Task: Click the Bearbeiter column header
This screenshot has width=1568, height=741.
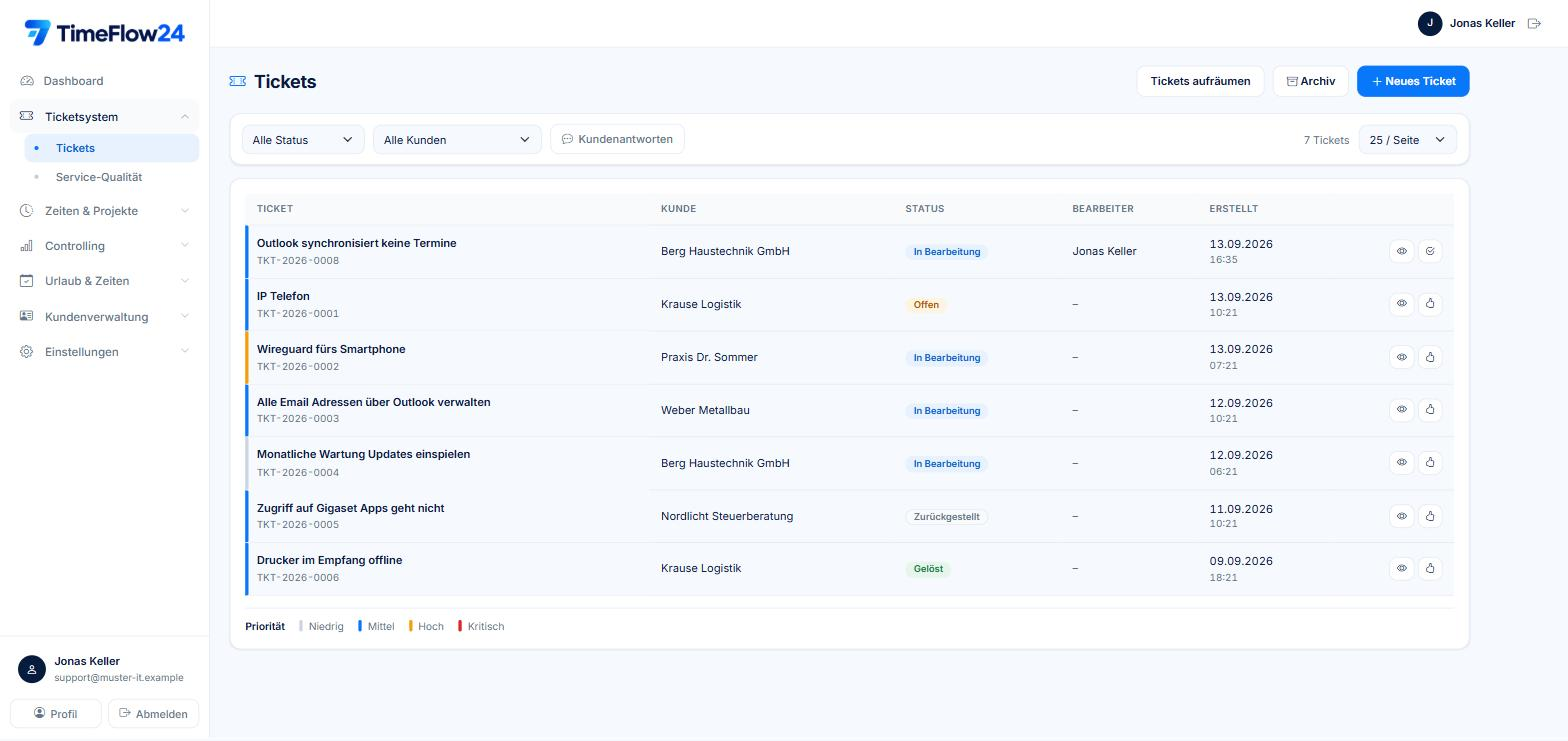Action: pos(1102,209)
